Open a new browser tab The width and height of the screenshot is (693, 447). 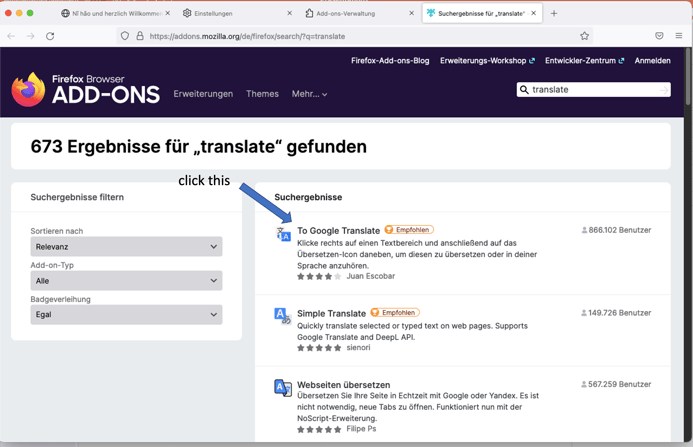554,13
